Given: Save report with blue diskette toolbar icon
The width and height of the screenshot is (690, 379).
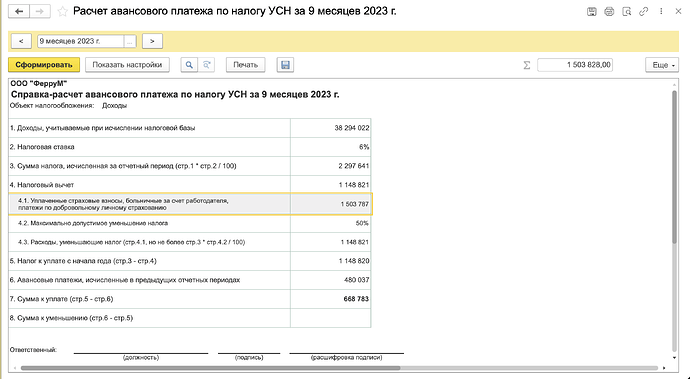Looking at the screenshot, I should [285, 65].
